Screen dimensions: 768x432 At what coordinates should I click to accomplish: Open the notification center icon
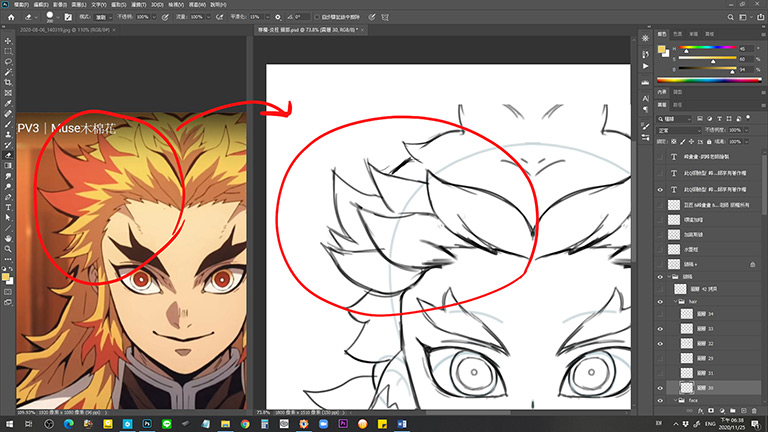tap(756, 424)
